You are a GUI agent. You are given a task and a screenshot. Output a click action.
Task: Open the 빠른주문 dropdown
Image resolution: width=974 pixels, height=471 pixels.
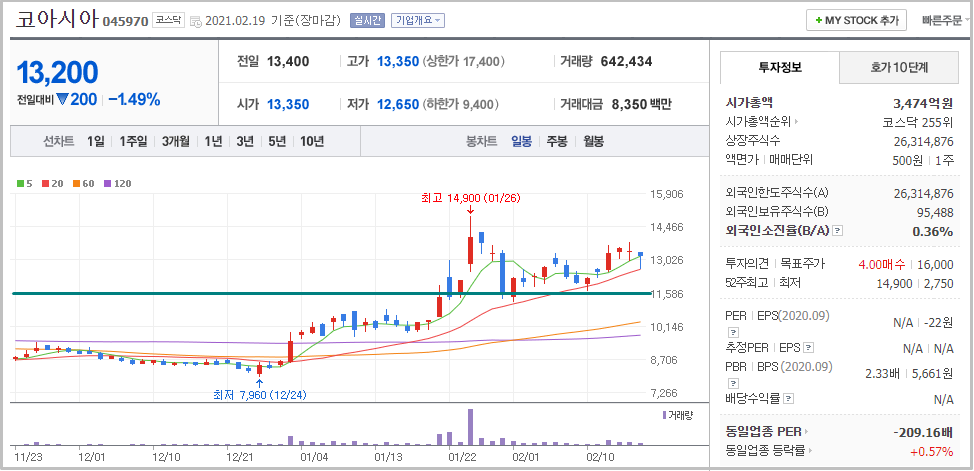pyautogui.click(x=946, y=20)
